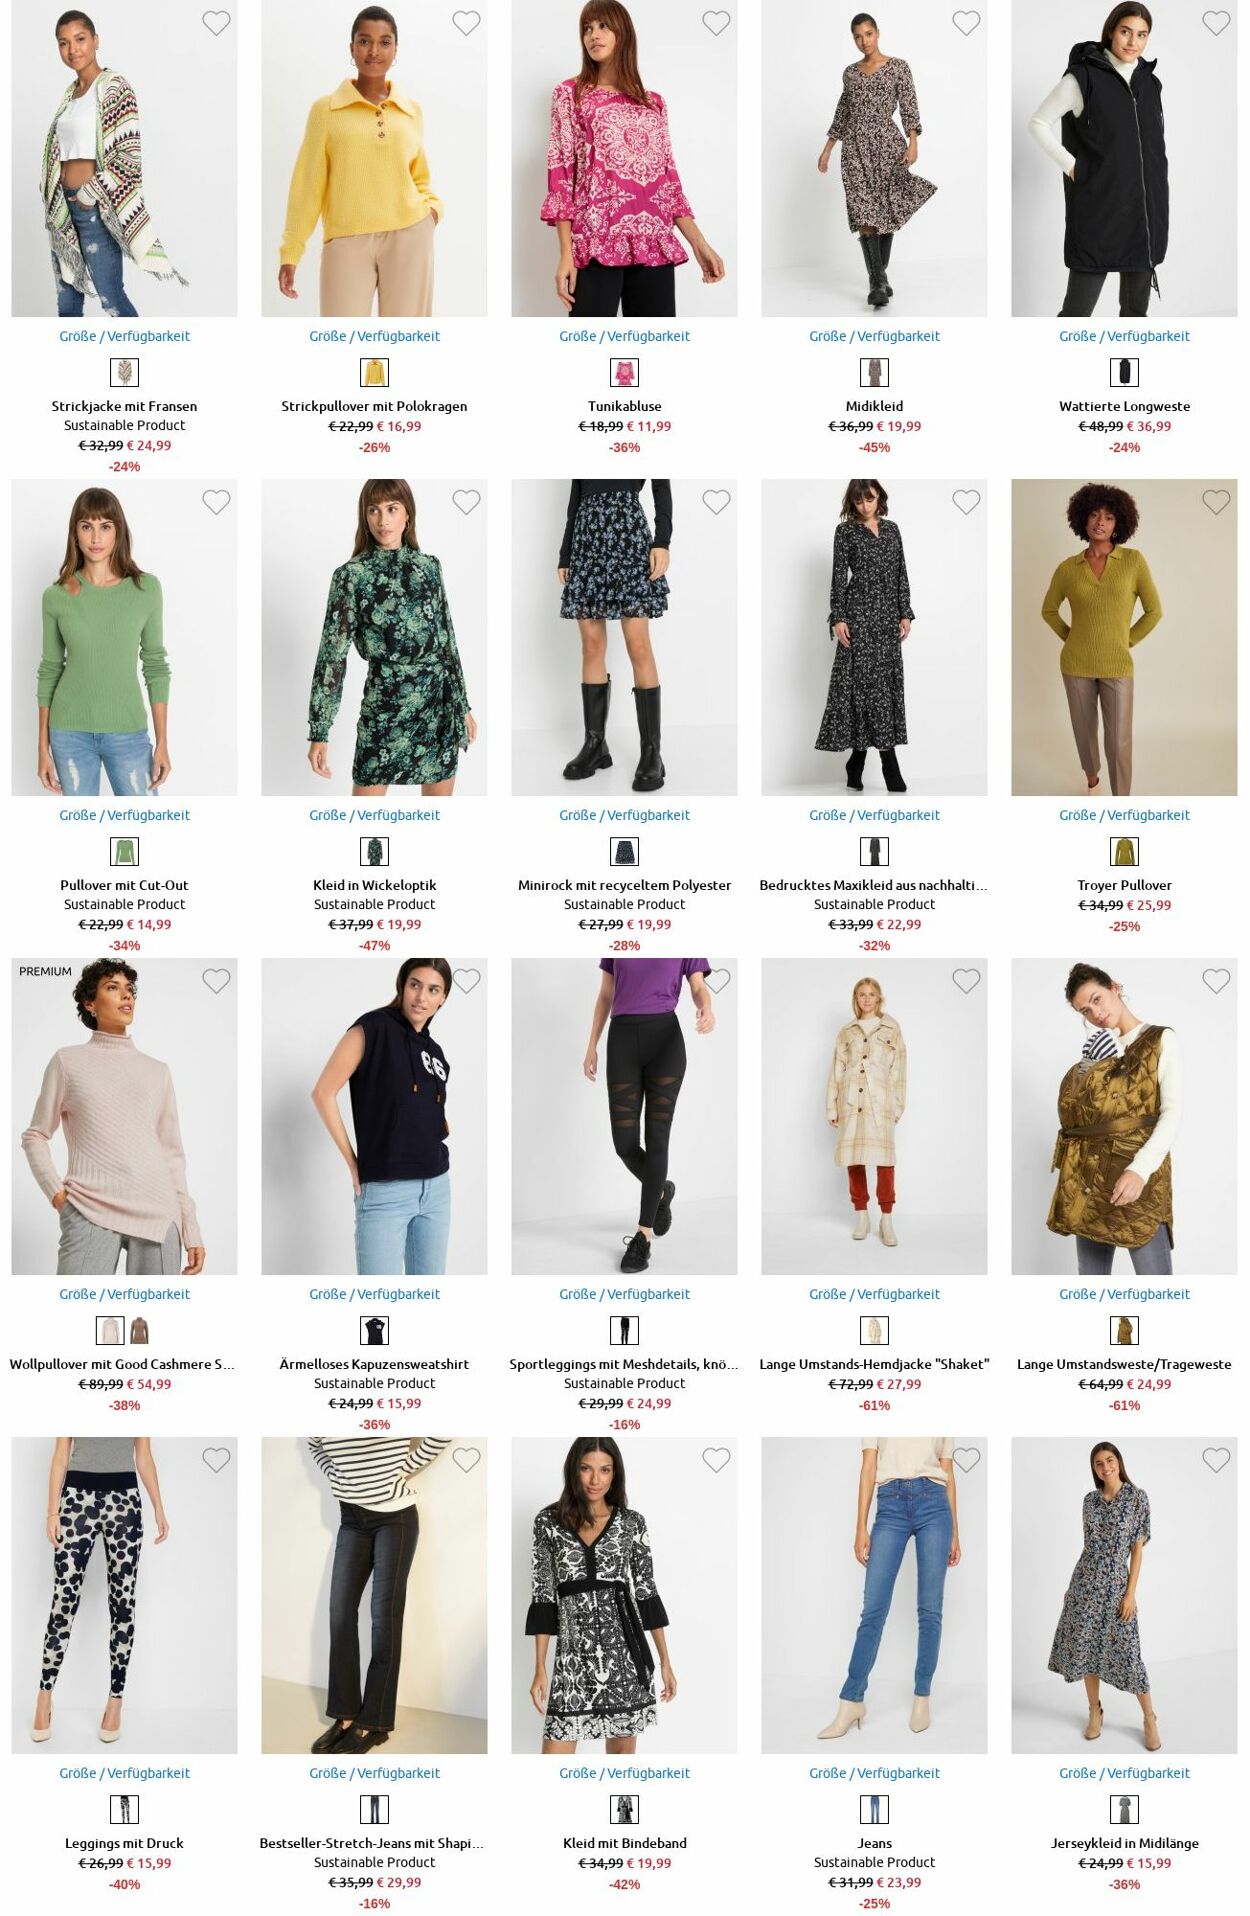Viewport: 1250px width, 1916px height.
Task: Wishlist heart for Lange Umstands-Hemdjacke
Action: [x=966, y=981]
